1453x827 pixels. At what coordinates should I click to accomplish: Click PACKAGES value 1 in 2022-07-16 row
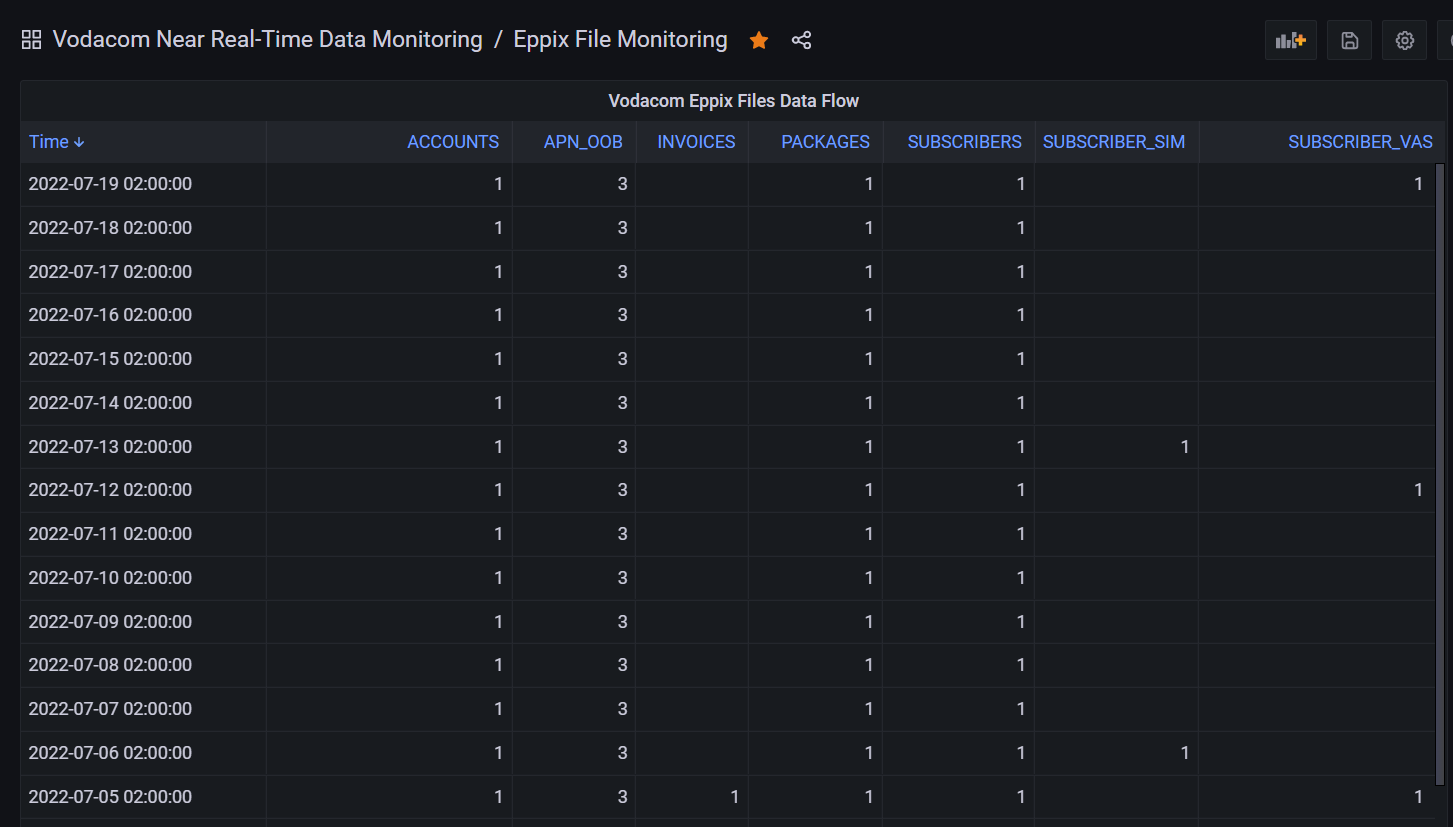click(869, 315)
